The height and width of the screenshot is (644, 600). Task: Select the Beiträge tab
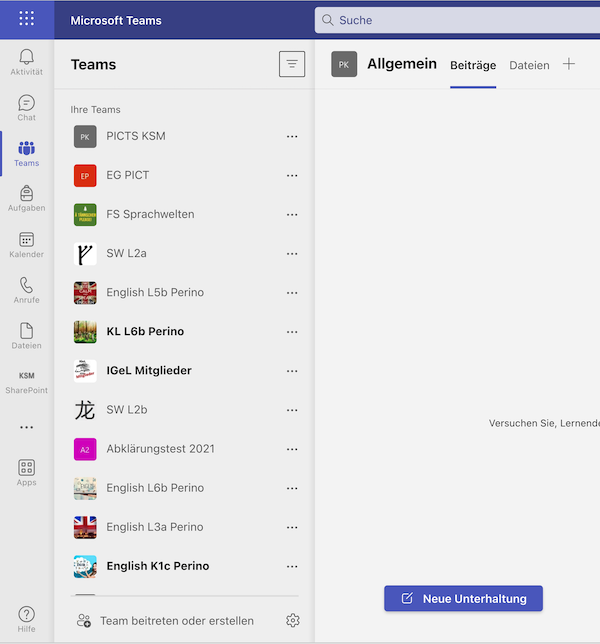[x=472, y=65]
